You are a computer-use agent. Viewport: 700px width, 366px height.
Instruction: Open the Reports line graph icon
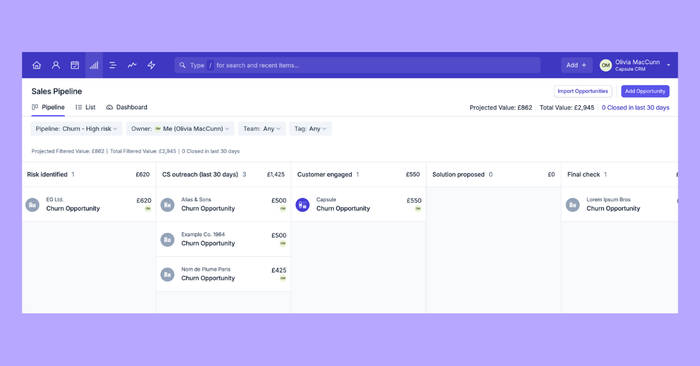132,65
